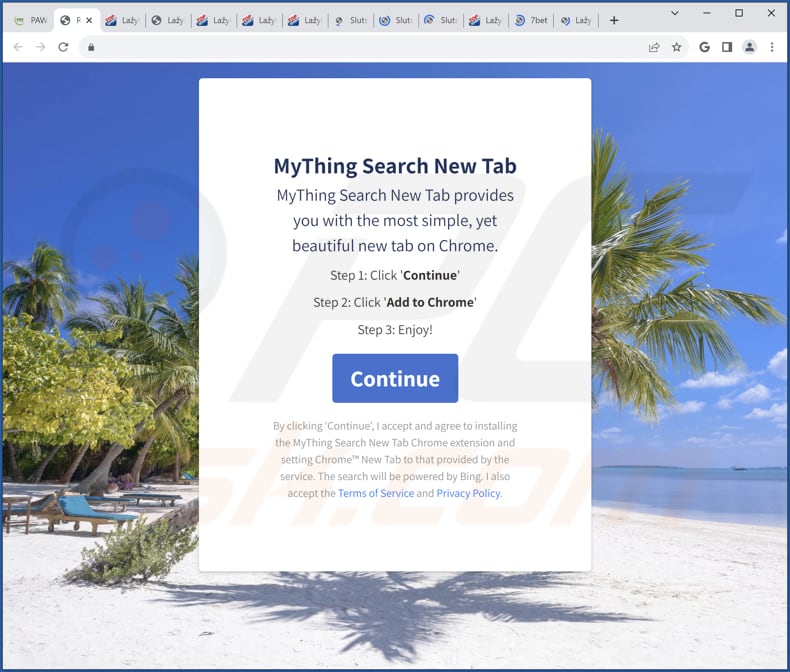Toggle the browser side panel
Image resolution: width=790 pixels, height=672 pixels.
727,47
